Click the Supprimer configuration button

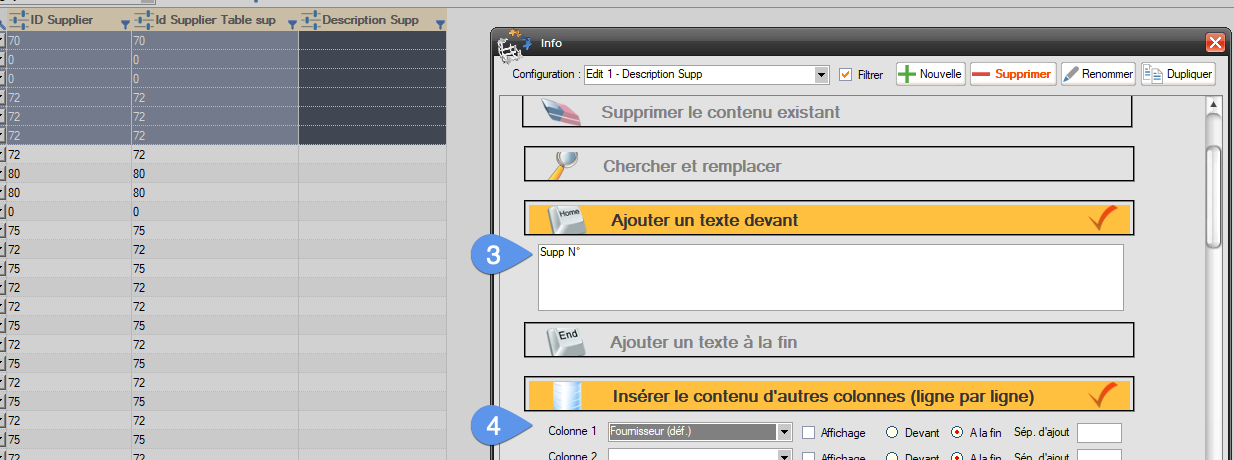point(1012,74)
